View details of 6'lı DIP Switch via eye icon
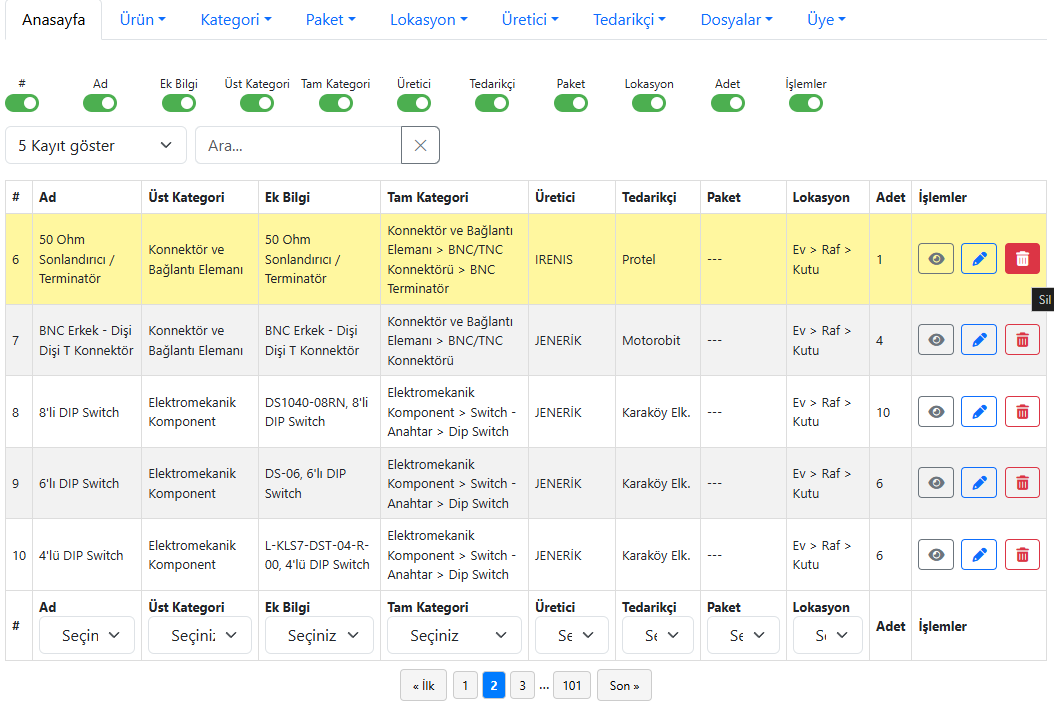The width and height of the screenshot is (1054, 714). (935, 483)
